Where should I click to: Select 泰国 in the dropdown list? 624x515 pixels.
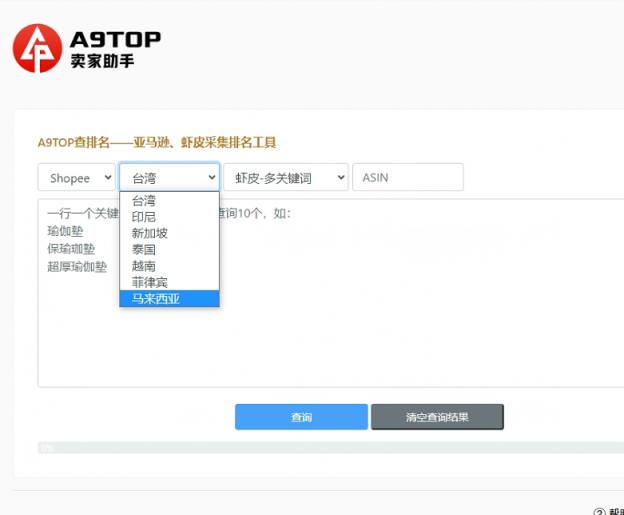point(170,250)
